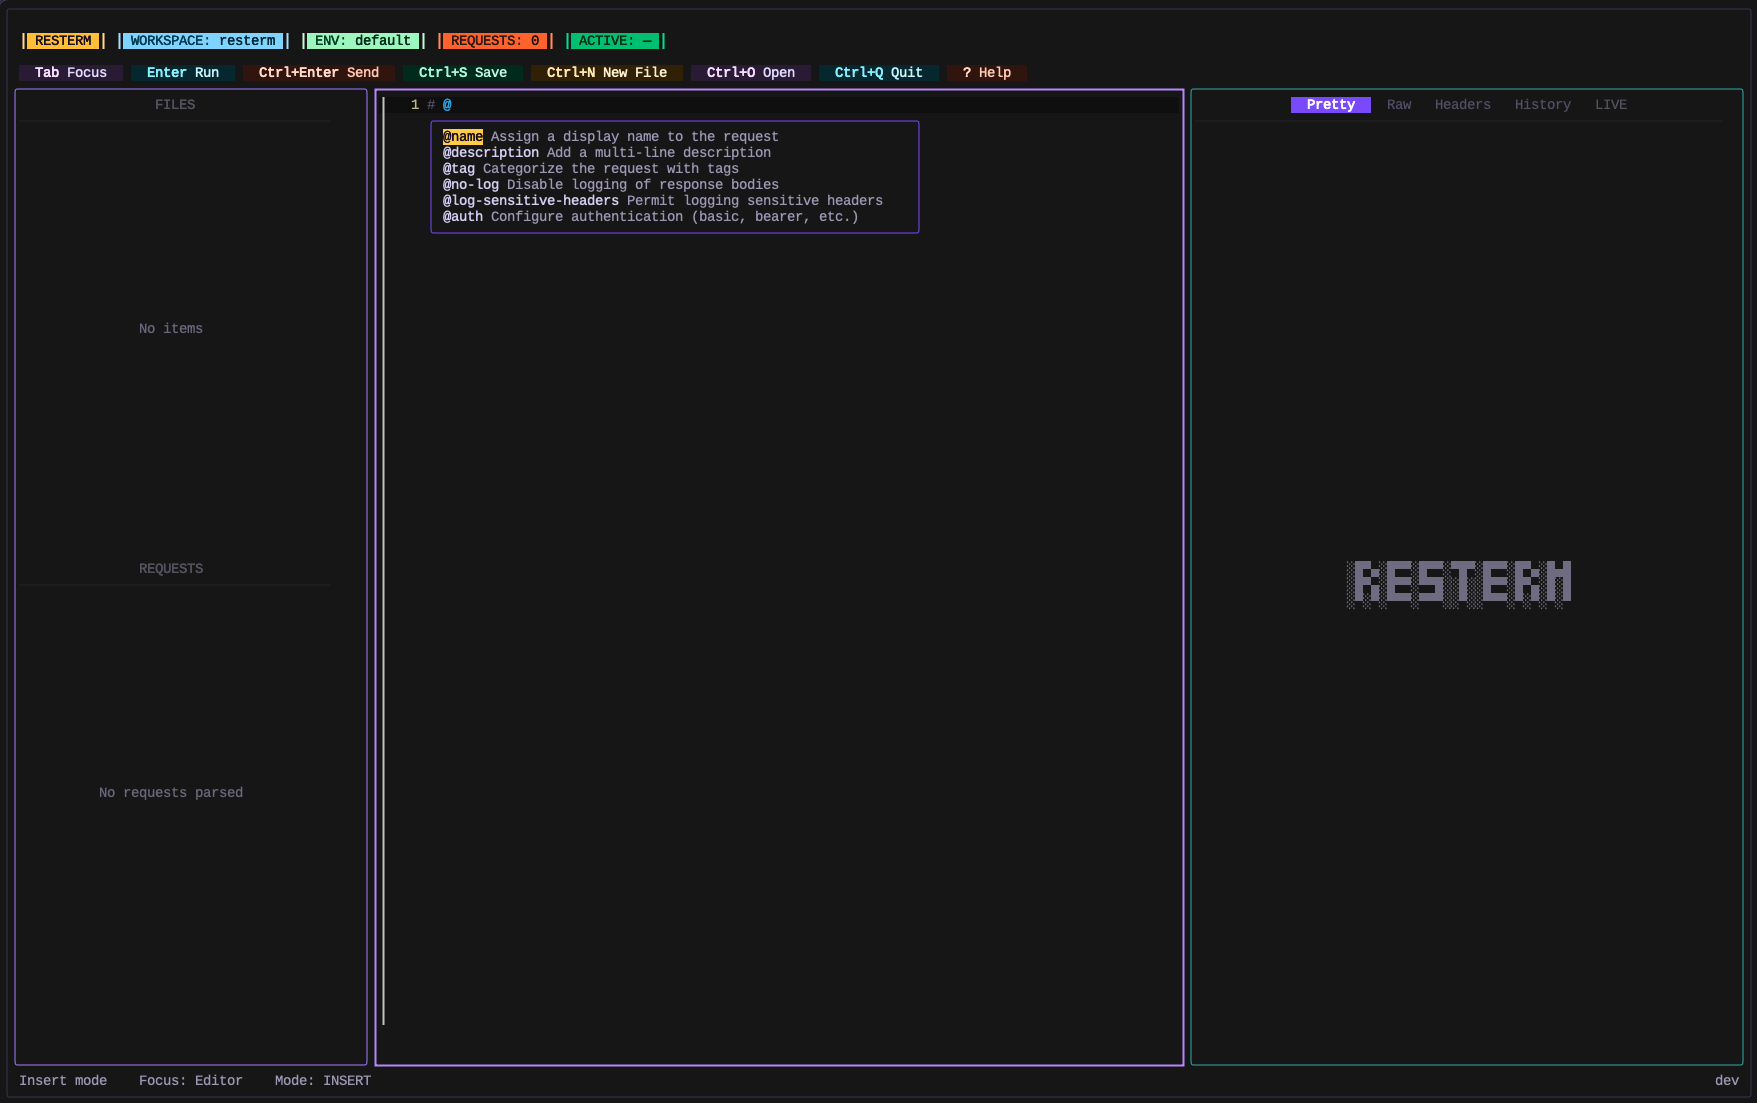
Task: Select @name from the directive suggestion popup
Action: tap(463, 137)
